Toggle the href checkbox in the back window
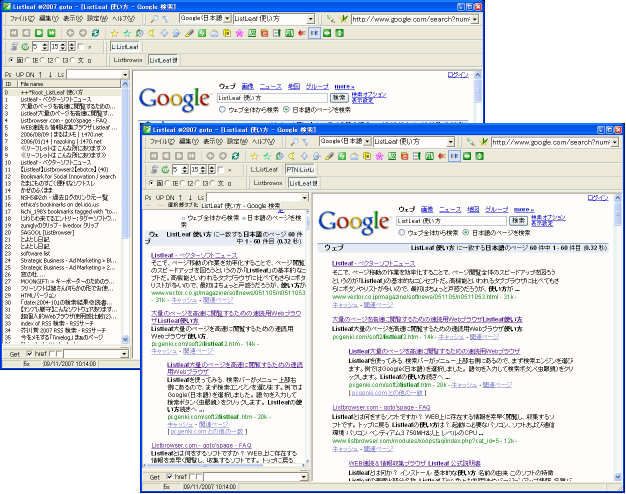Image resolution: width=626 pixels, height=494 pixels. [x=29, y=354]
